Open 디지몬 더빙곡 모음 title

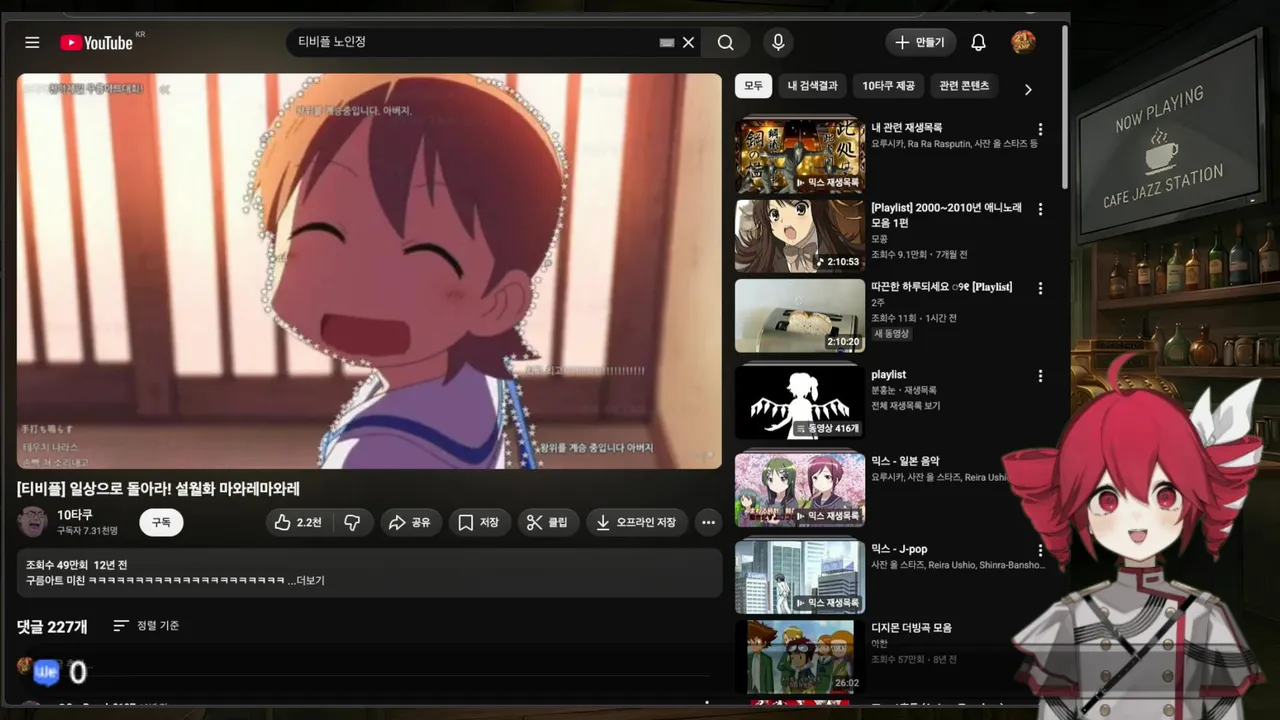(911, 628)
